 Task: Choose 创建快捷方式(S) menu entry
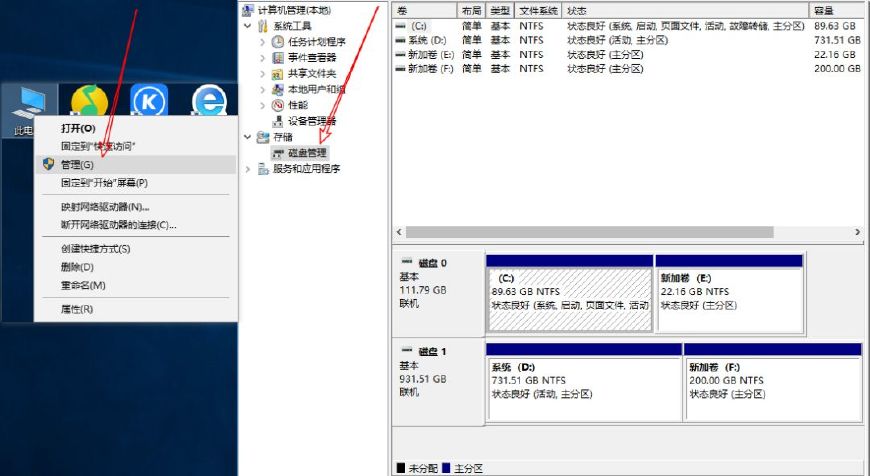135,249
